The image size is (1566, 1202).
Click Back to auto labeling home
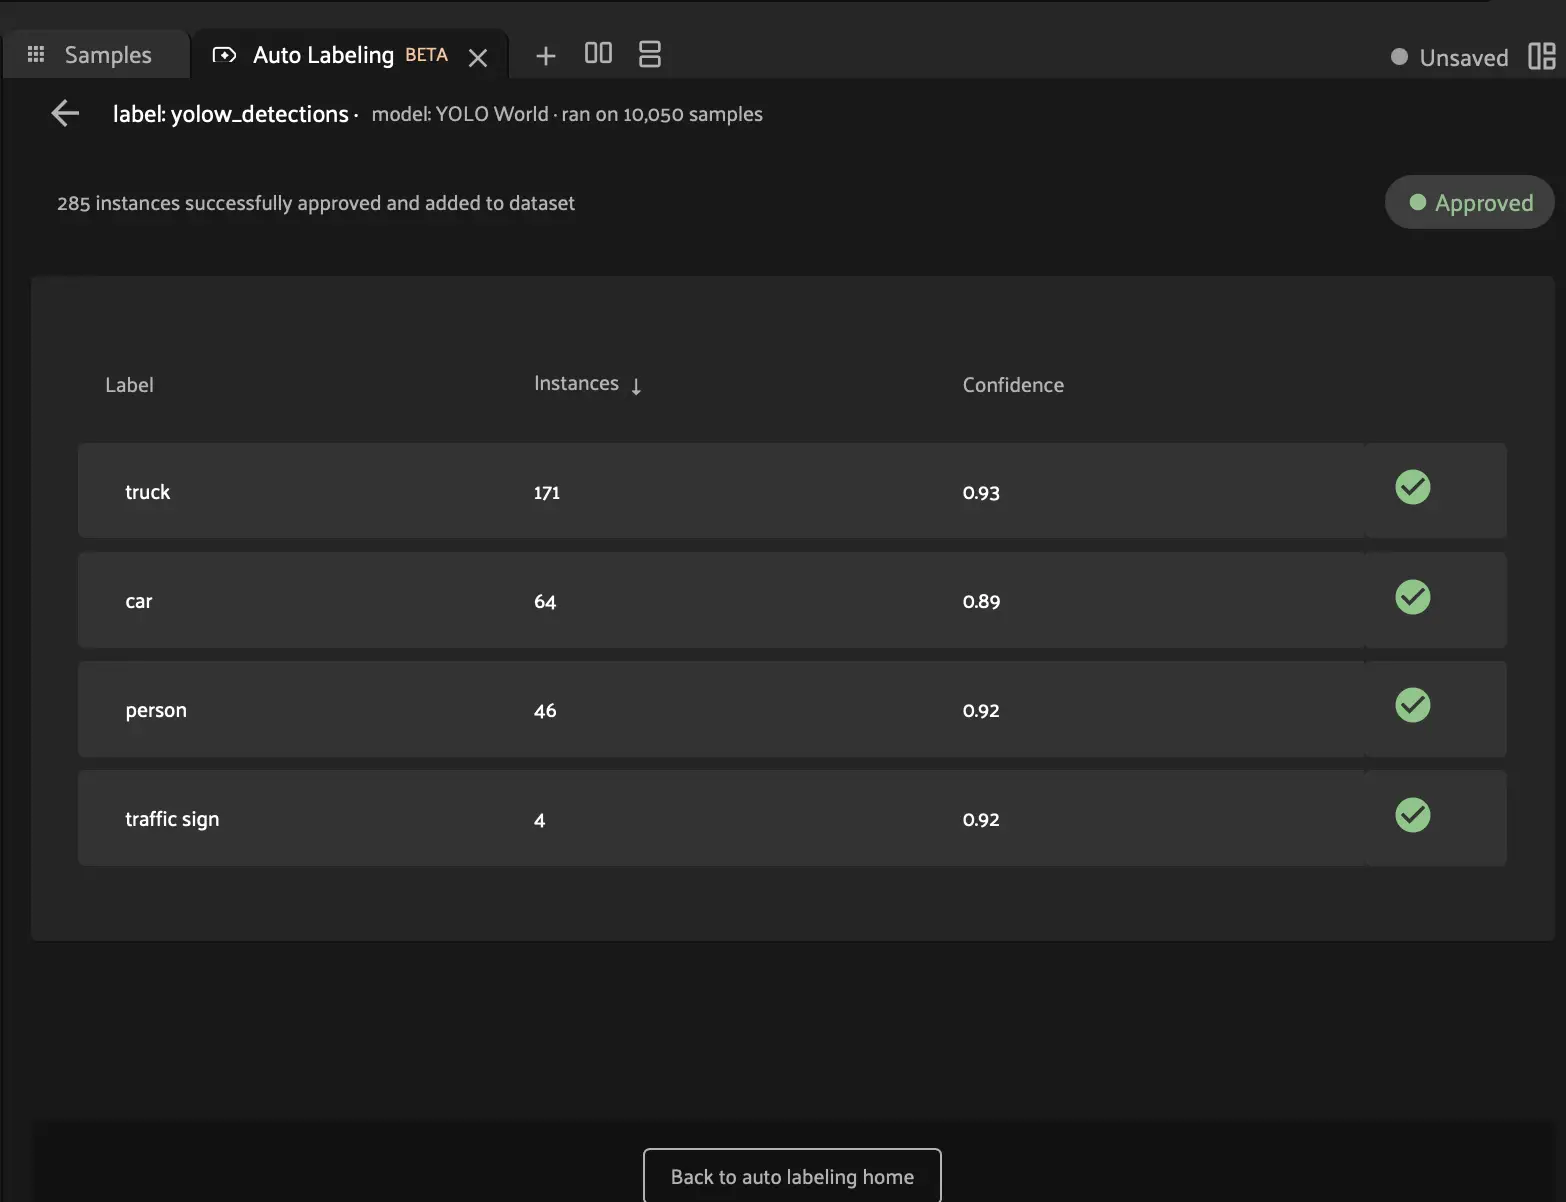tap(792, 1177)
